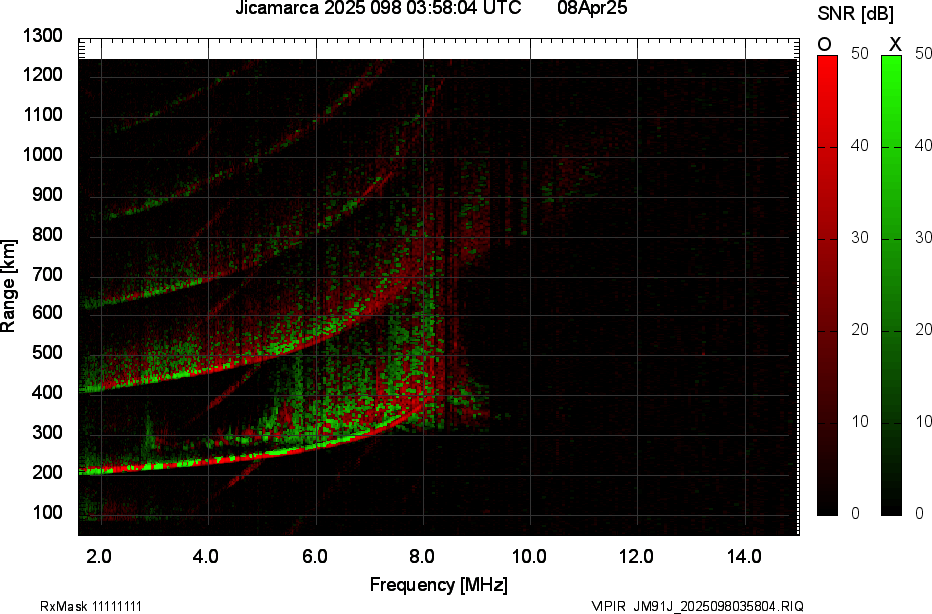Click the red O-mode color bar
The width and height of the screenshot is (932, 614).
pos(827,285)
